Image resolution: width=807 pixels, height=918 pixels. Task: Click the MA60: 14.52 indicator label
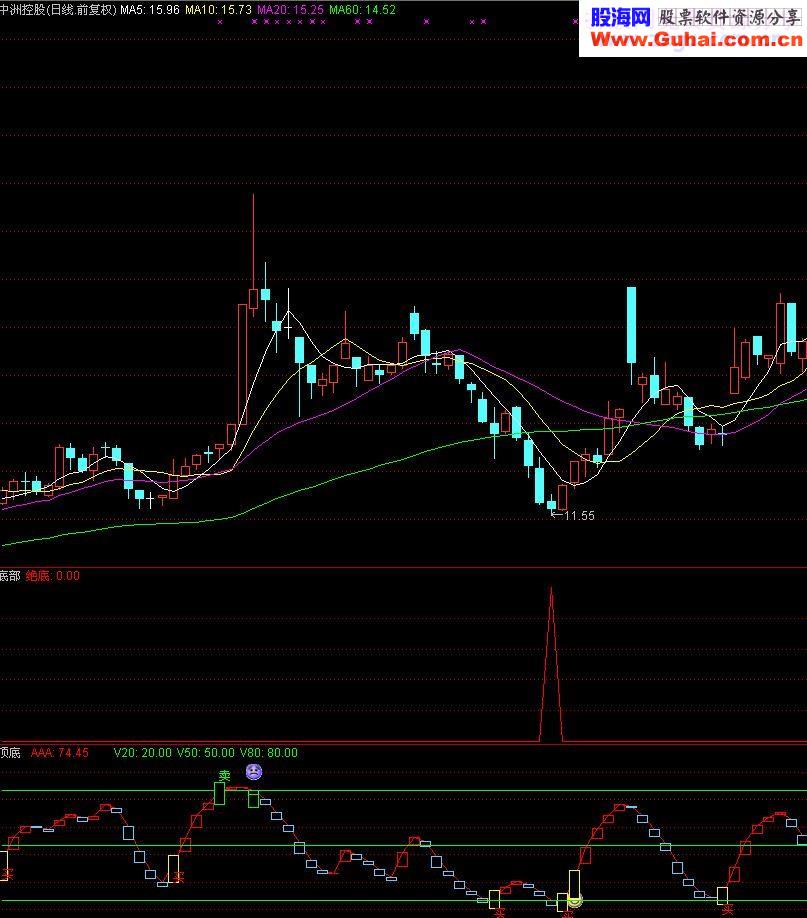click(363, 10)
